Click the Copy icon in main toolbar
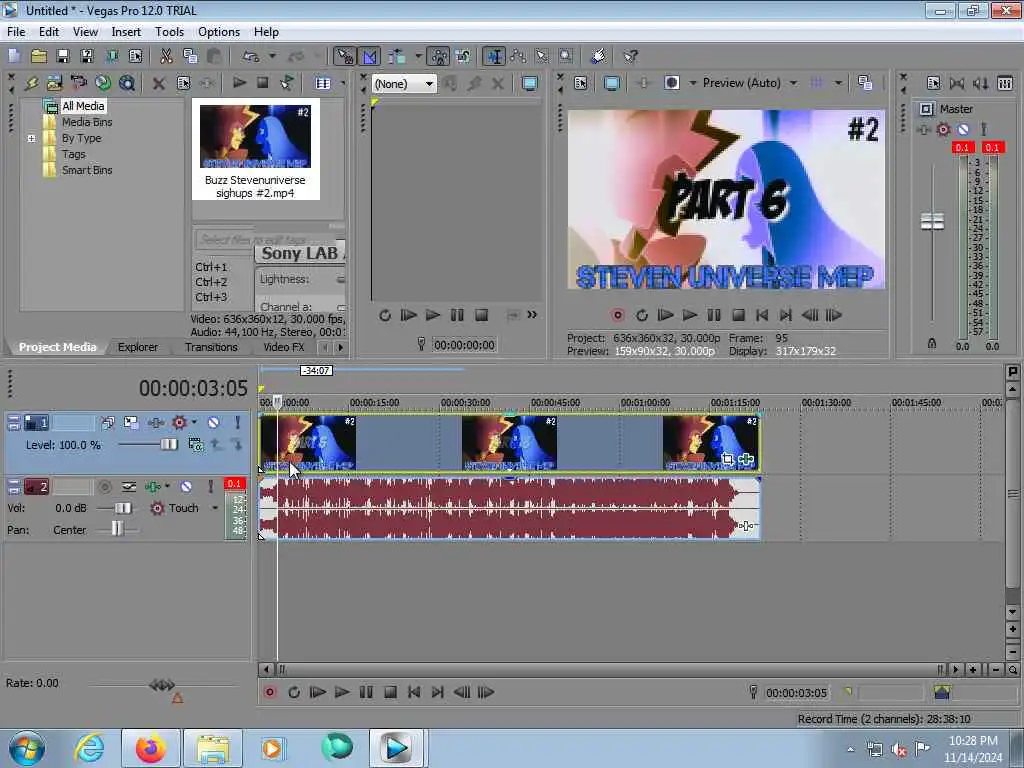The width and height of the screenshot is (1024, 768). coord(190,56)
